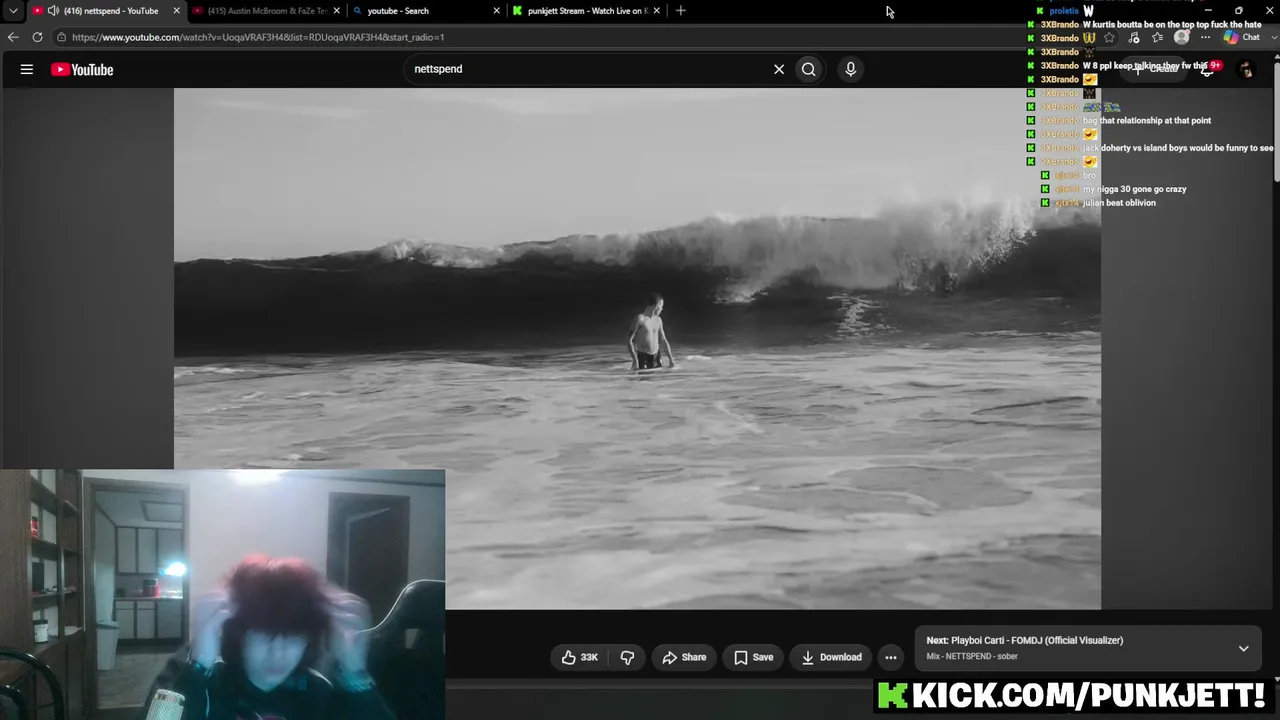Viewport: 1280px width, 720px height.
Task: Open more actions ellipsis under the video
Action: tap(891, 657)
